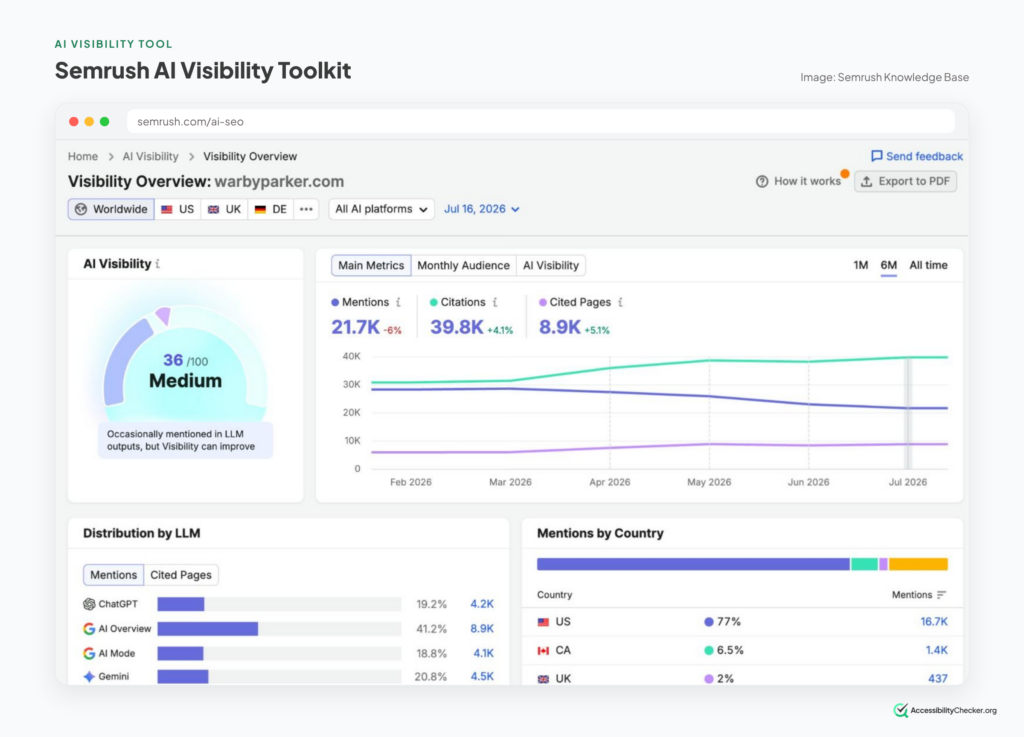Go to AI Visibility in the breadcrumb
Image resolution: width=1024 pixels, height=737 pixels.
point(150,156)
